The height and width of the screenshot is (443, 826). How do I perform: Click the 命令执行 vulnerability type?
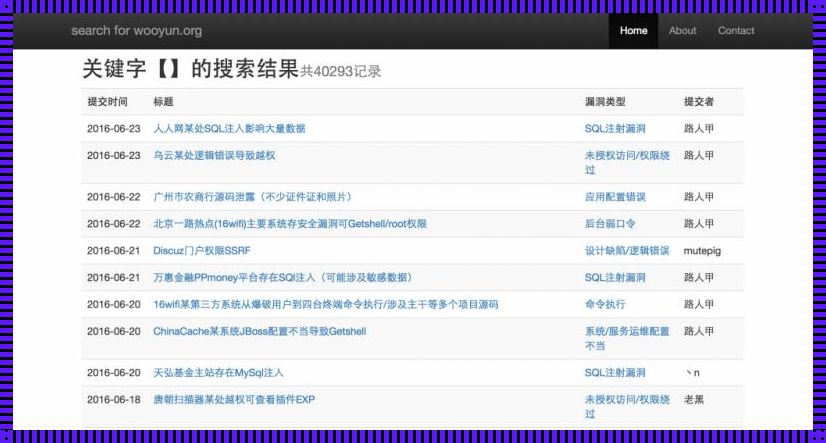605,304
